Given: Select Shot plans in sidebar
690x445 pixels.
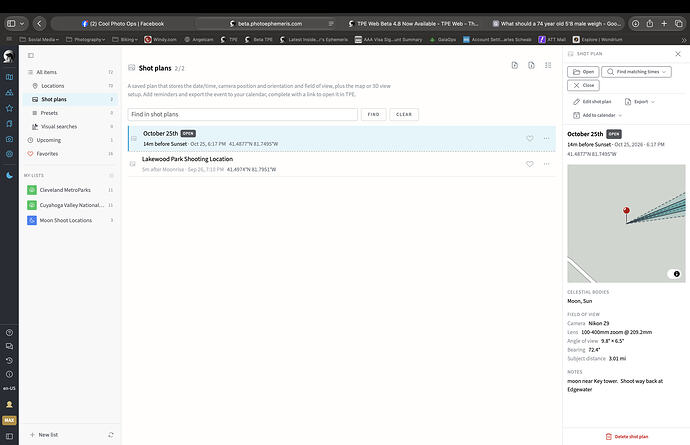Looking at the screenshot, I should 70,99.
